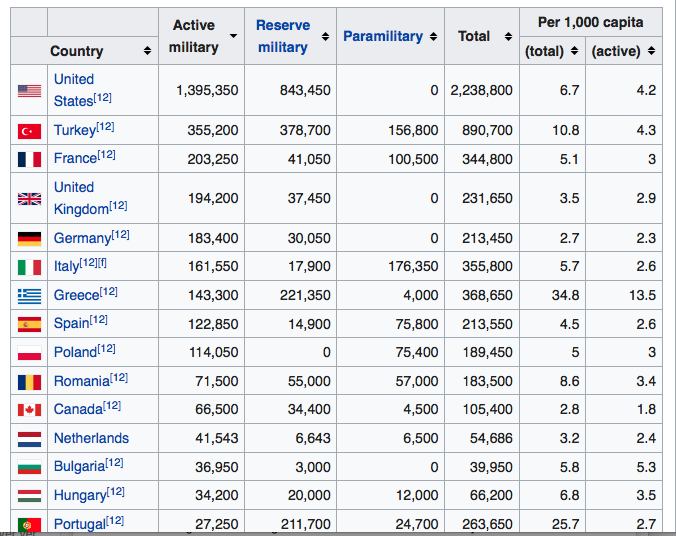Image resolution: width=676 pixels, height=536 pixels.
Task: Sort by Active military column arrow
Action: (233, 36)
